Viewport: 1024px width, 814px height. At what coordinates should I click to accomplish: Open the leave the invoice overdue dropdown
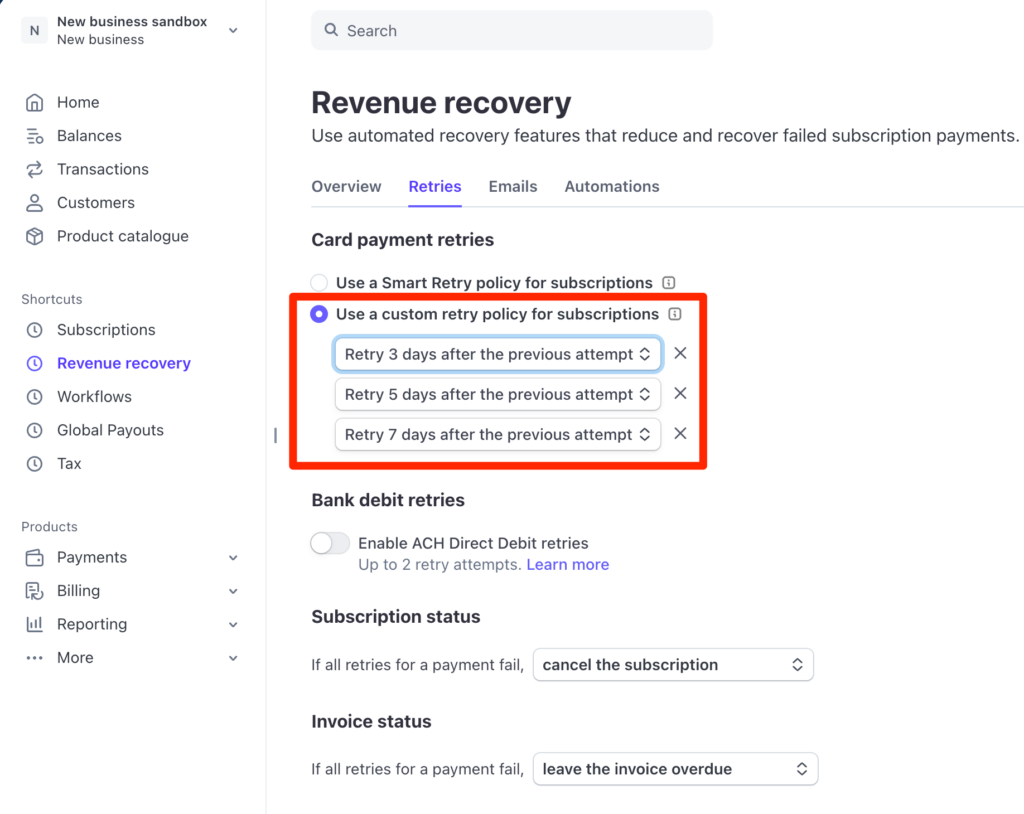[675, 769]
